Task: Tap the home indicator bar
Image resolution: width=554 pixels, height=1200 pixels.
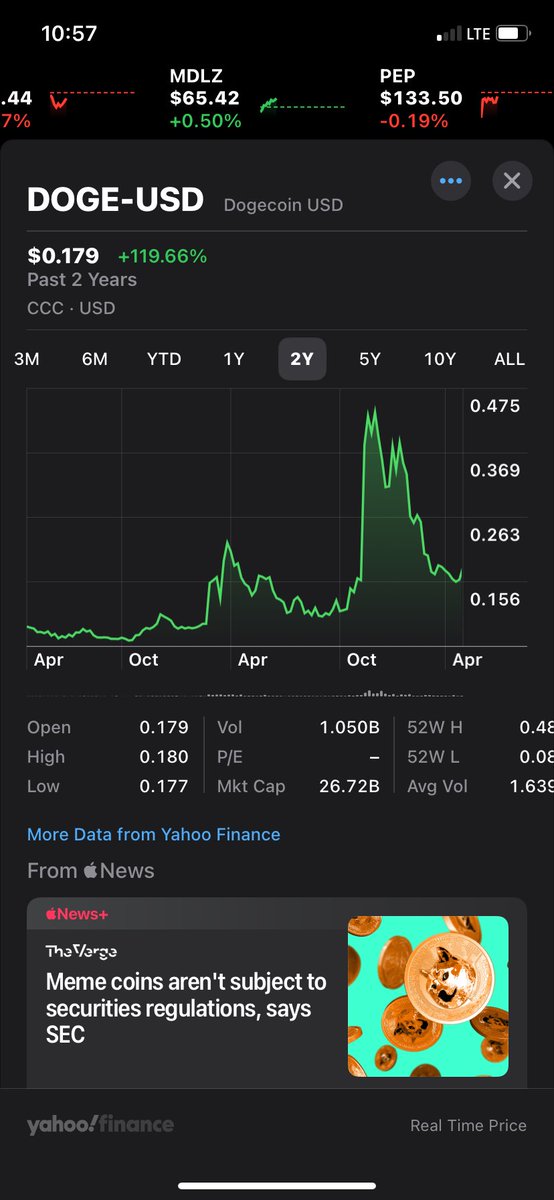Action: tap(277, 1186)
